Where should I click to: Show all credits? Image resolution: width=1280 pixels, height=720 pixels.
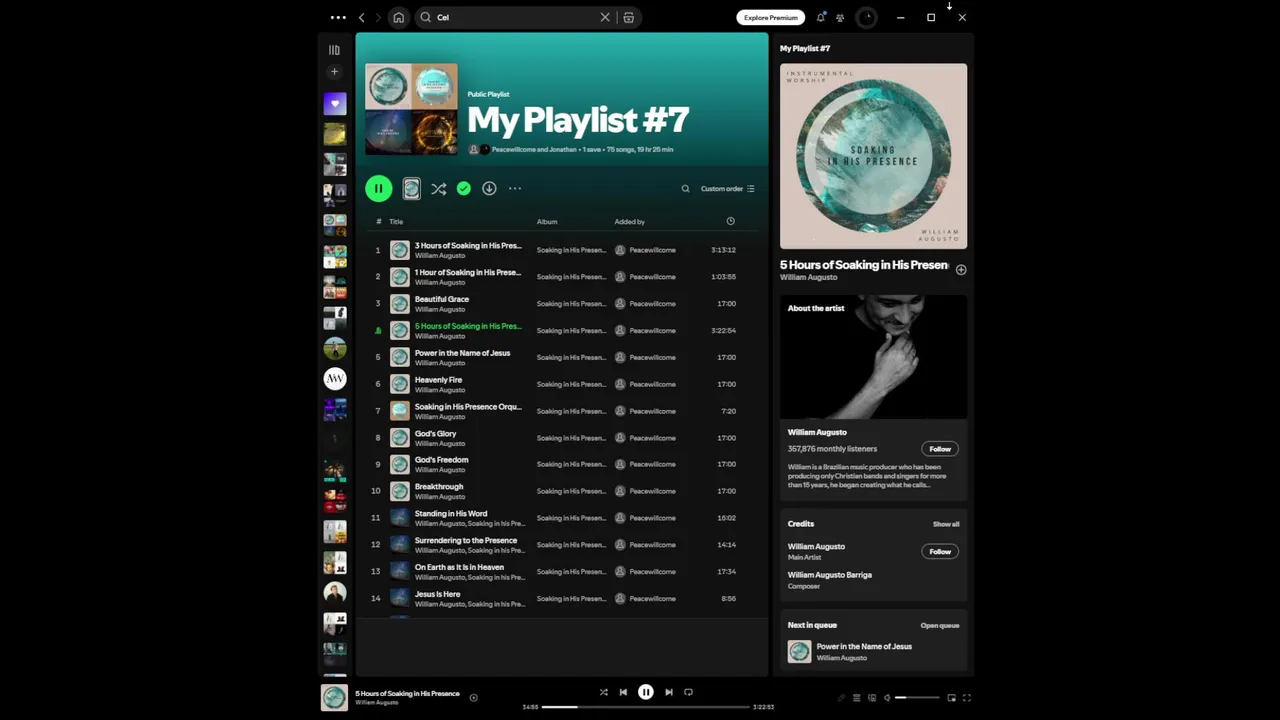pos(946,524)
